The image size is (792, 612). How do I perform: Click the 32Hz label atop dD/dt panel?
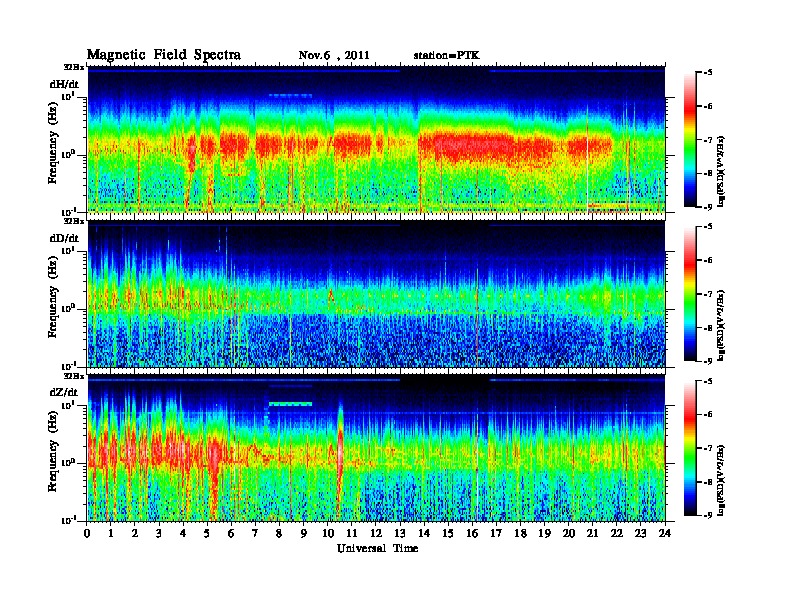[73, 221]
